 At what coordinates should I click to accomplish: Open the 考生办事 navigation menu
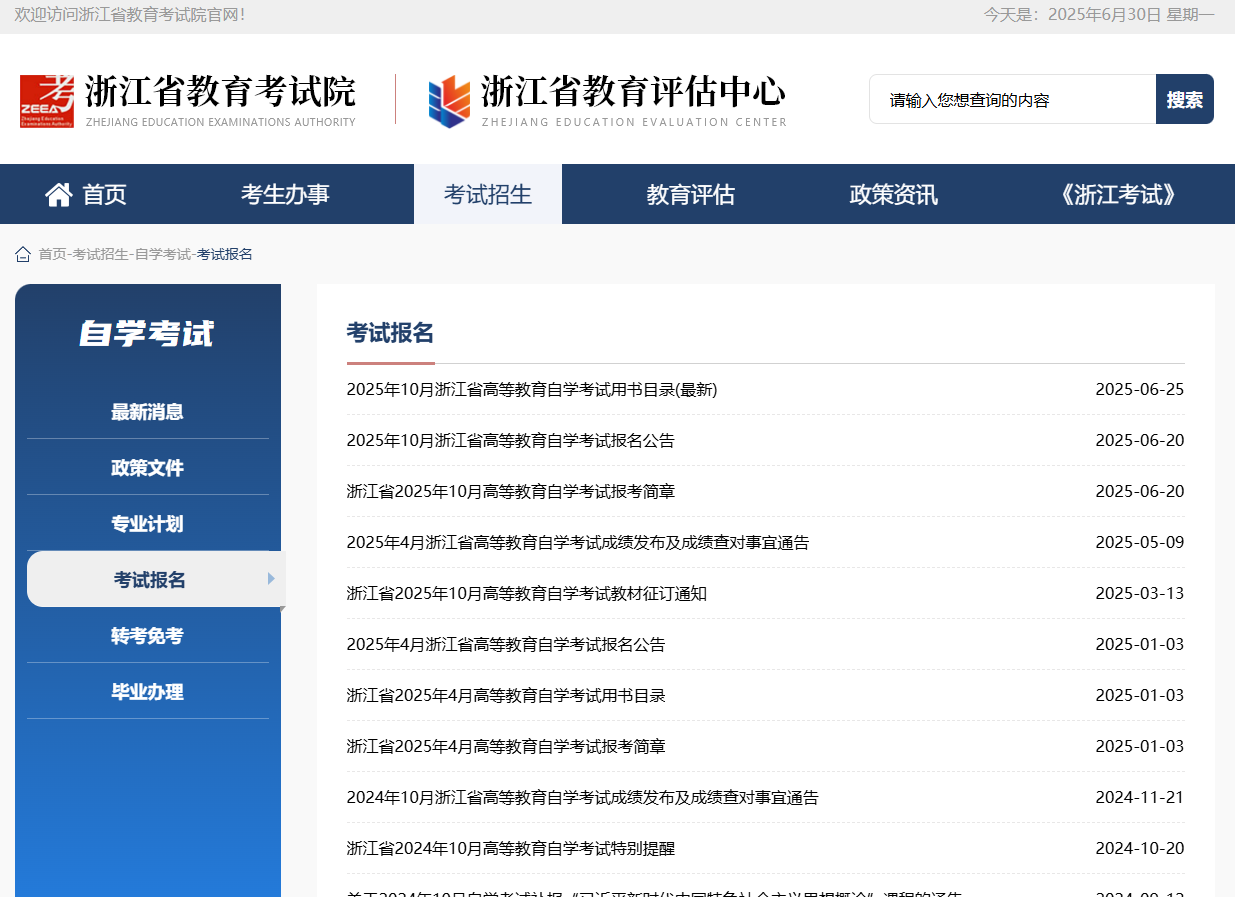[x=285, y=194]
